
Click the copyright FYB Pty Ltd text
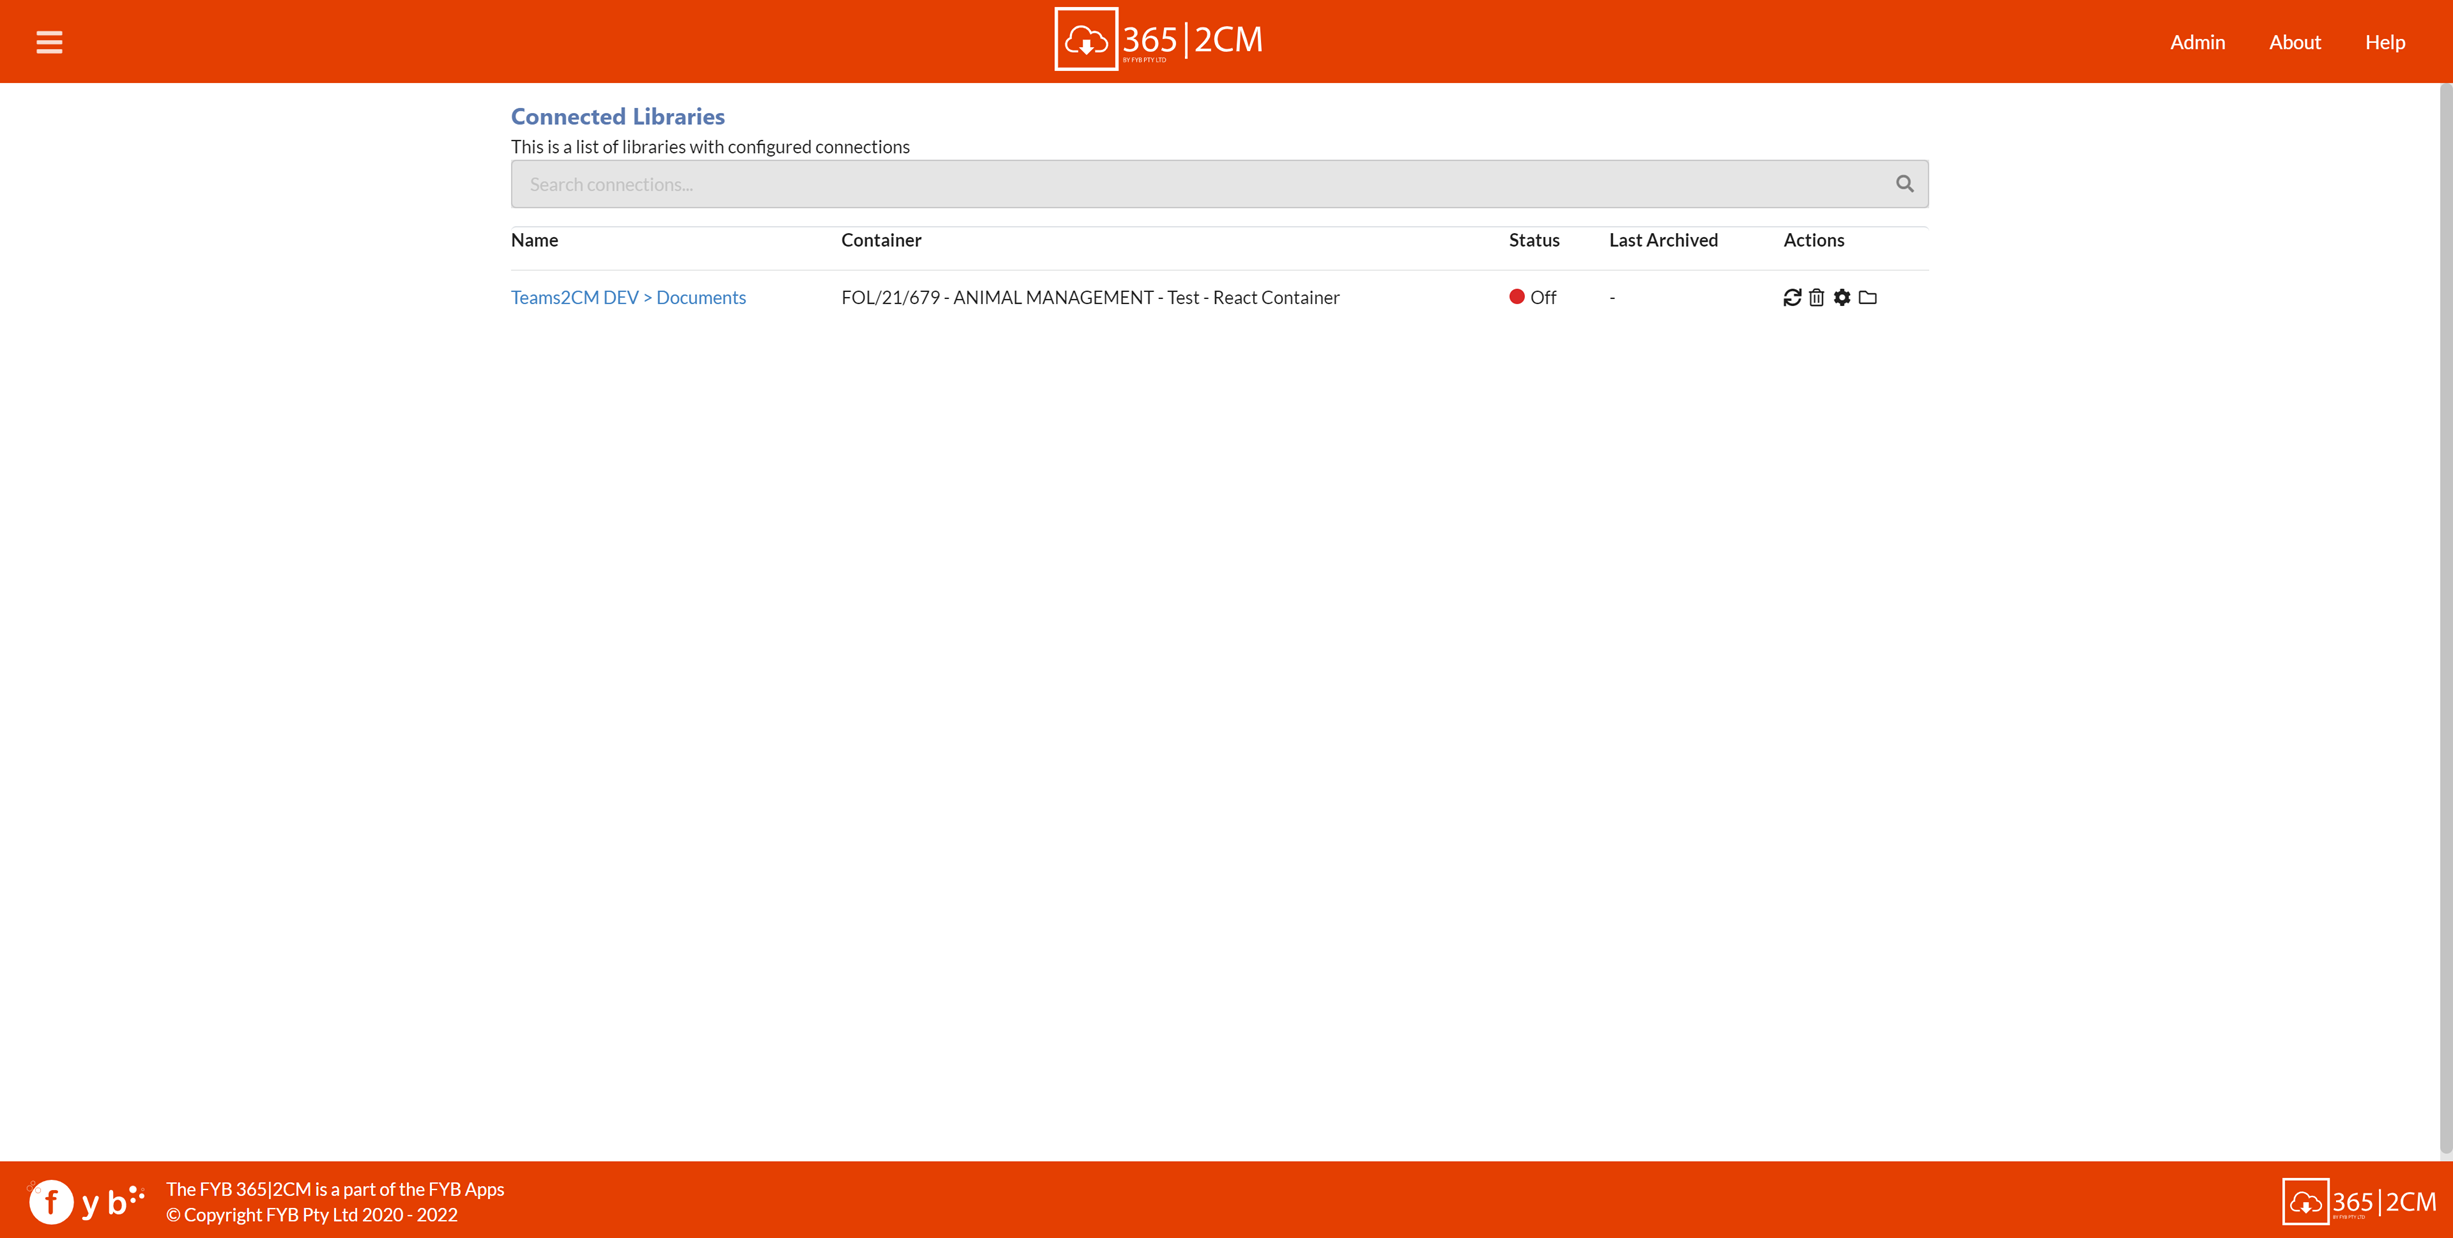click(311, 1214)
